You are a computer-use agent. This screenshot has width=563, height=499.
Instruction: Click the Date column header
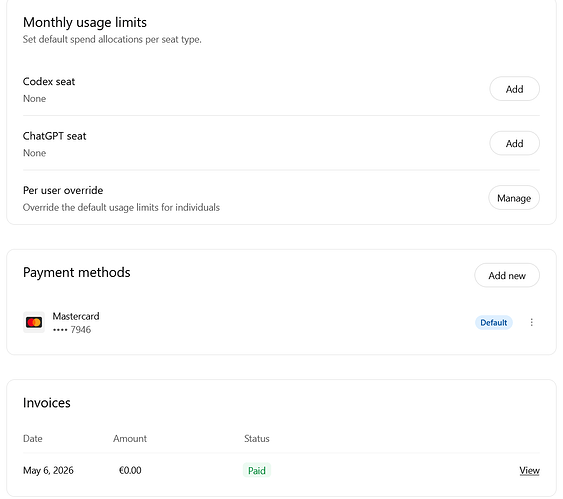coord(33,438)
